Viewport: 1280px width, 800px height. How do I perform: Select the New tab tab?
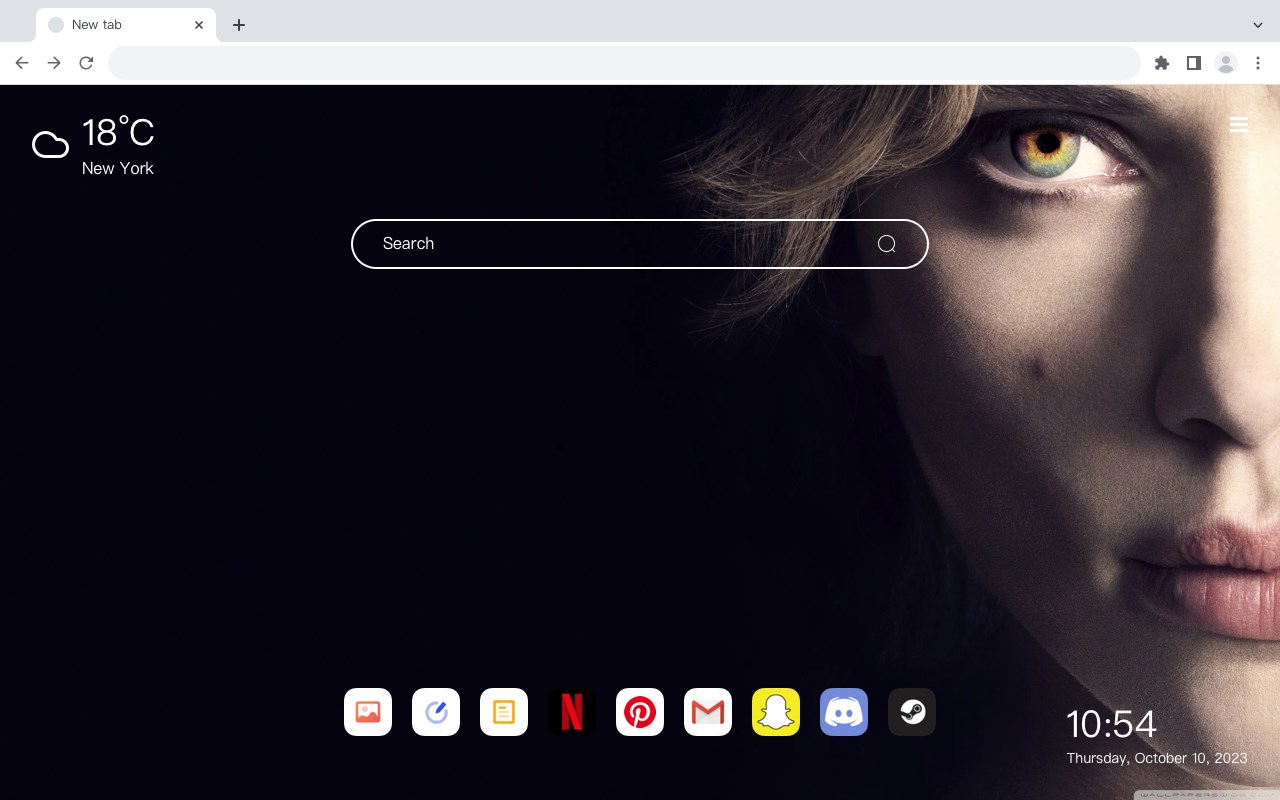coord(126,25)
